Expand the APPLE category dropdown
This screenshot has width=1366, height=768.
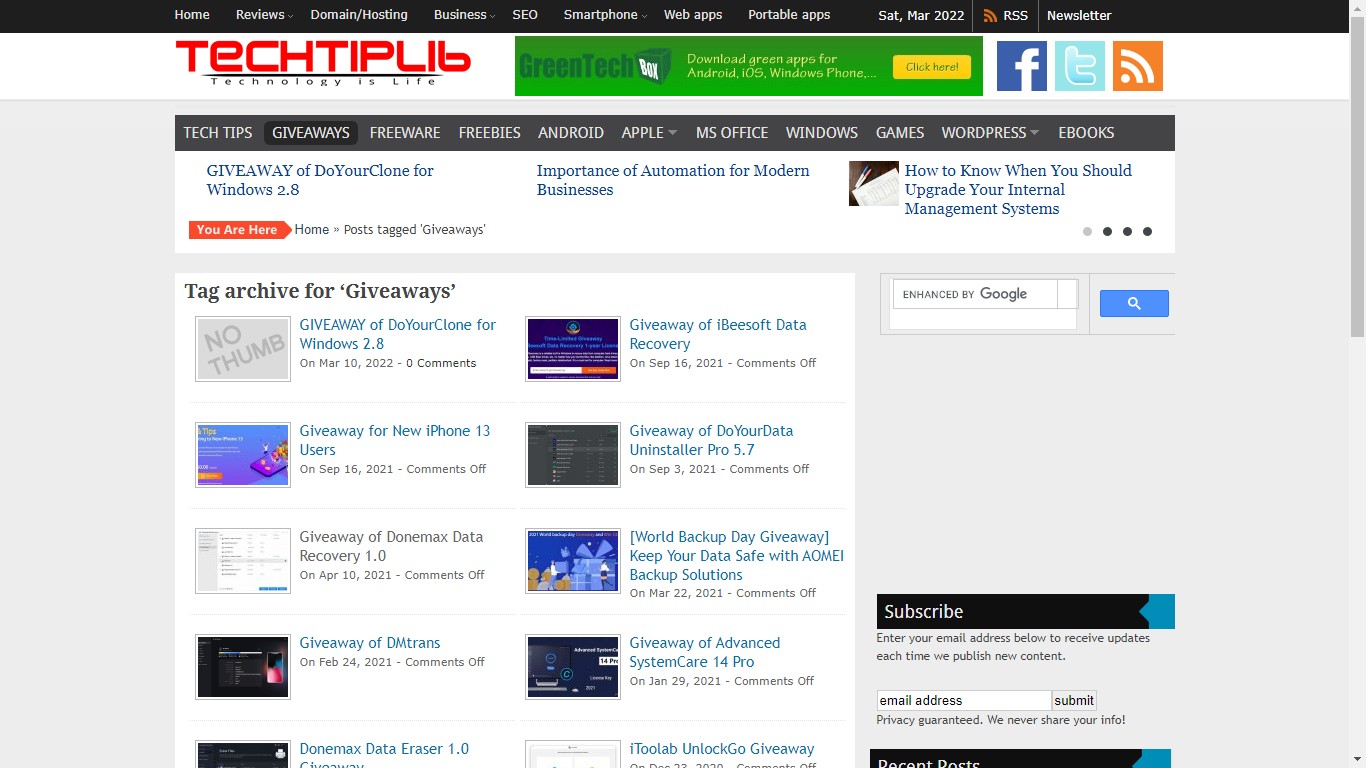pos(673,133)
